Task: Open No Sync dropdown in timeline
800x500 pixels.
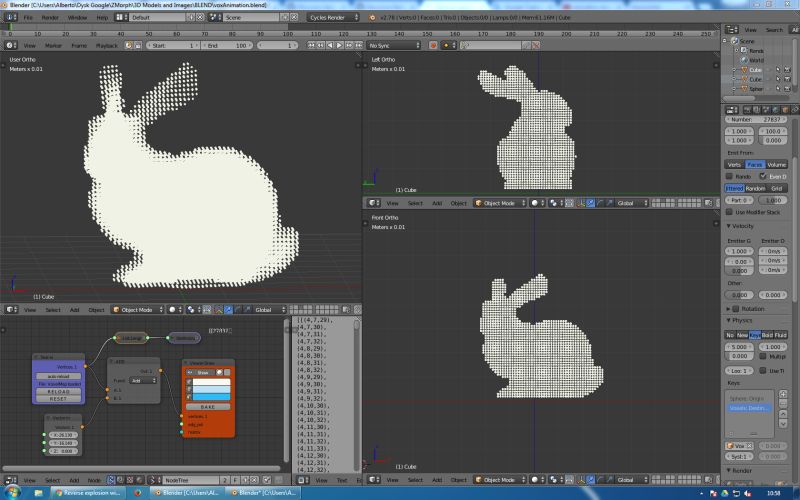Action: click(x=394, y=45)
